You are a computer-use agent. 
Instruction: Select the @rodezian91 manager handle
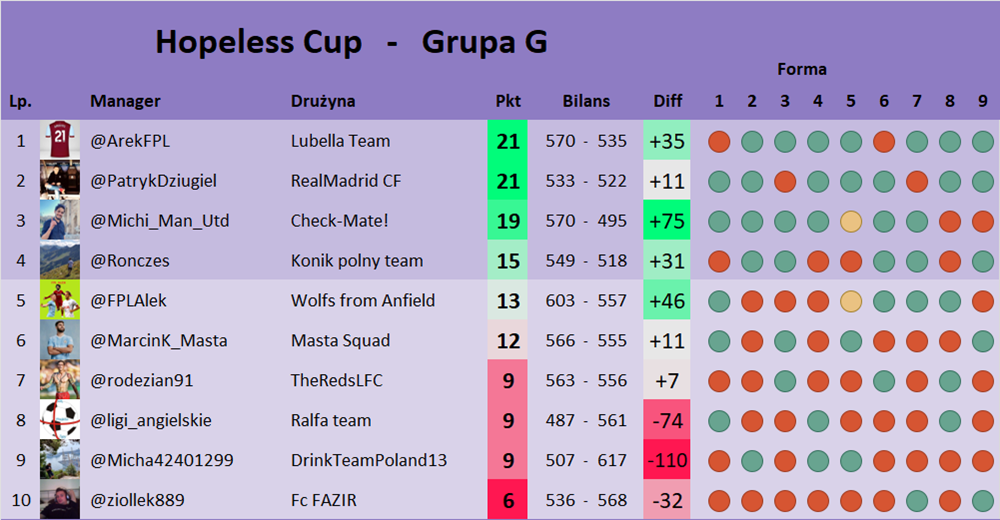[x=141, y=380]
